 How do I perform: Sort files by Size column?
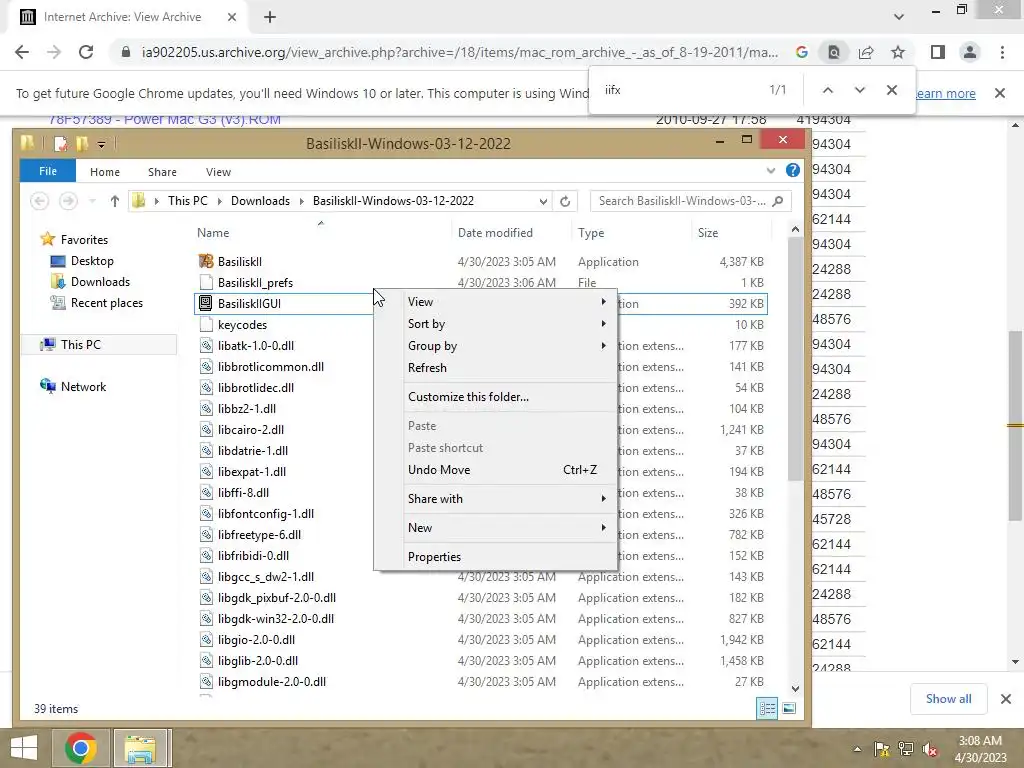tap(708, 233)
